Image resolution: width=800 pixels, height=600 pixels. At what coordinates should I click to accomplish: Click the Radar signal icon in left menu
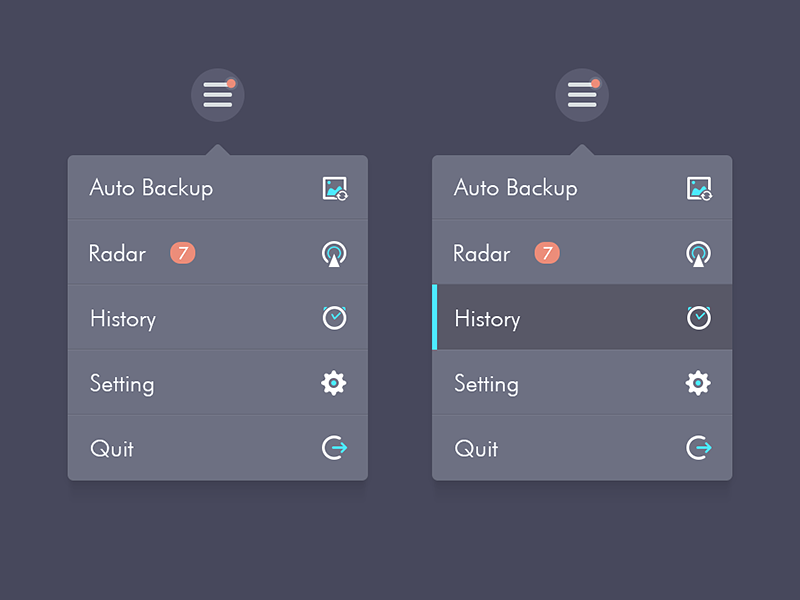click(x=335, y=254)
